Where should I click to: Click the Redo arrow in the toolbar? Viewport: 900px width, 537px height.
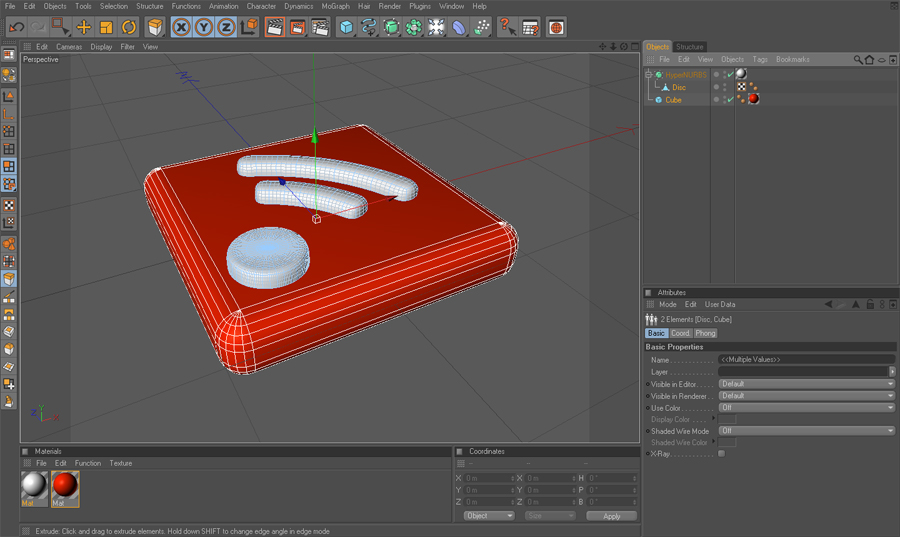pyautogui.click(x=38, y=27)
